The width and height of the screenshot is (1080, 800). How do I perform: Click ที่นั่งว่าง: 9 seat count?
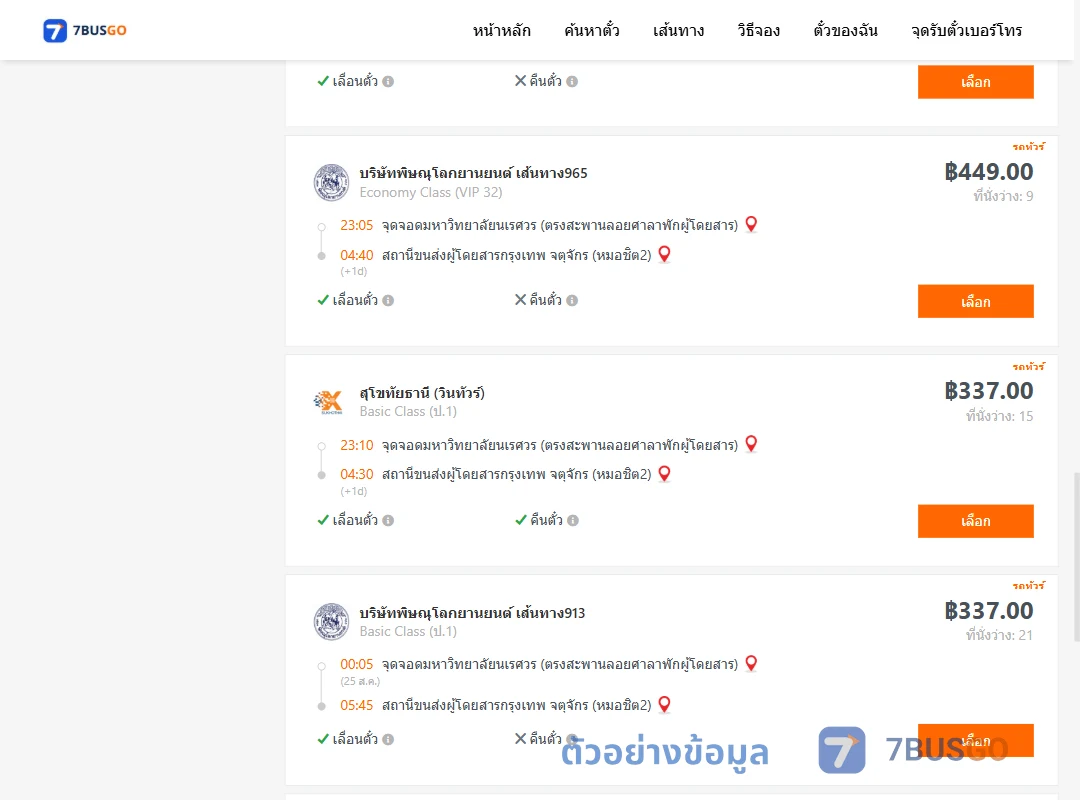pyautogui.click(x=1003, y=196)
